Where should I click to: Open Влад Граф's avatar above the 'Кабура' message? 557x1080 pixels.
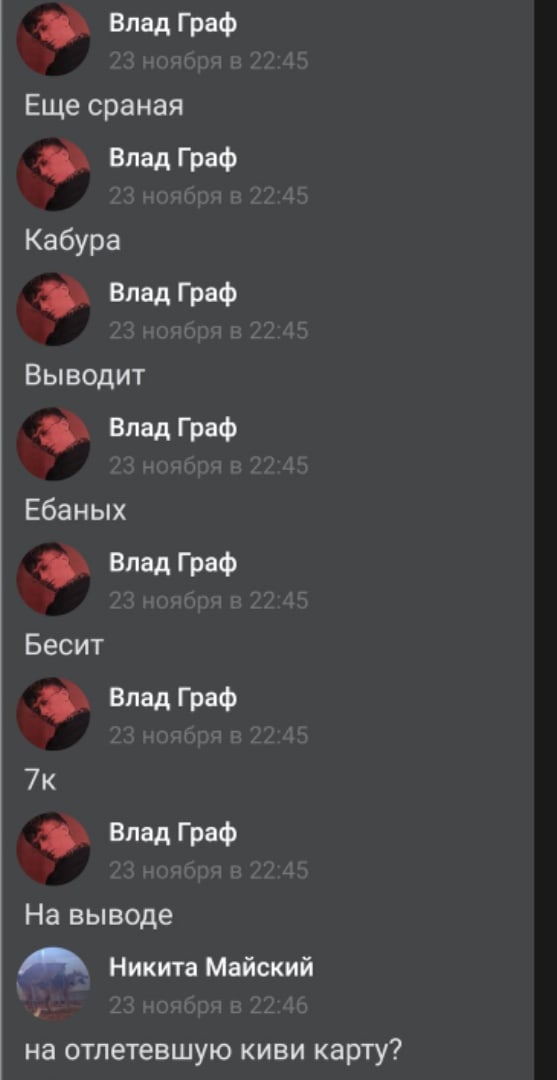point(54,174)
